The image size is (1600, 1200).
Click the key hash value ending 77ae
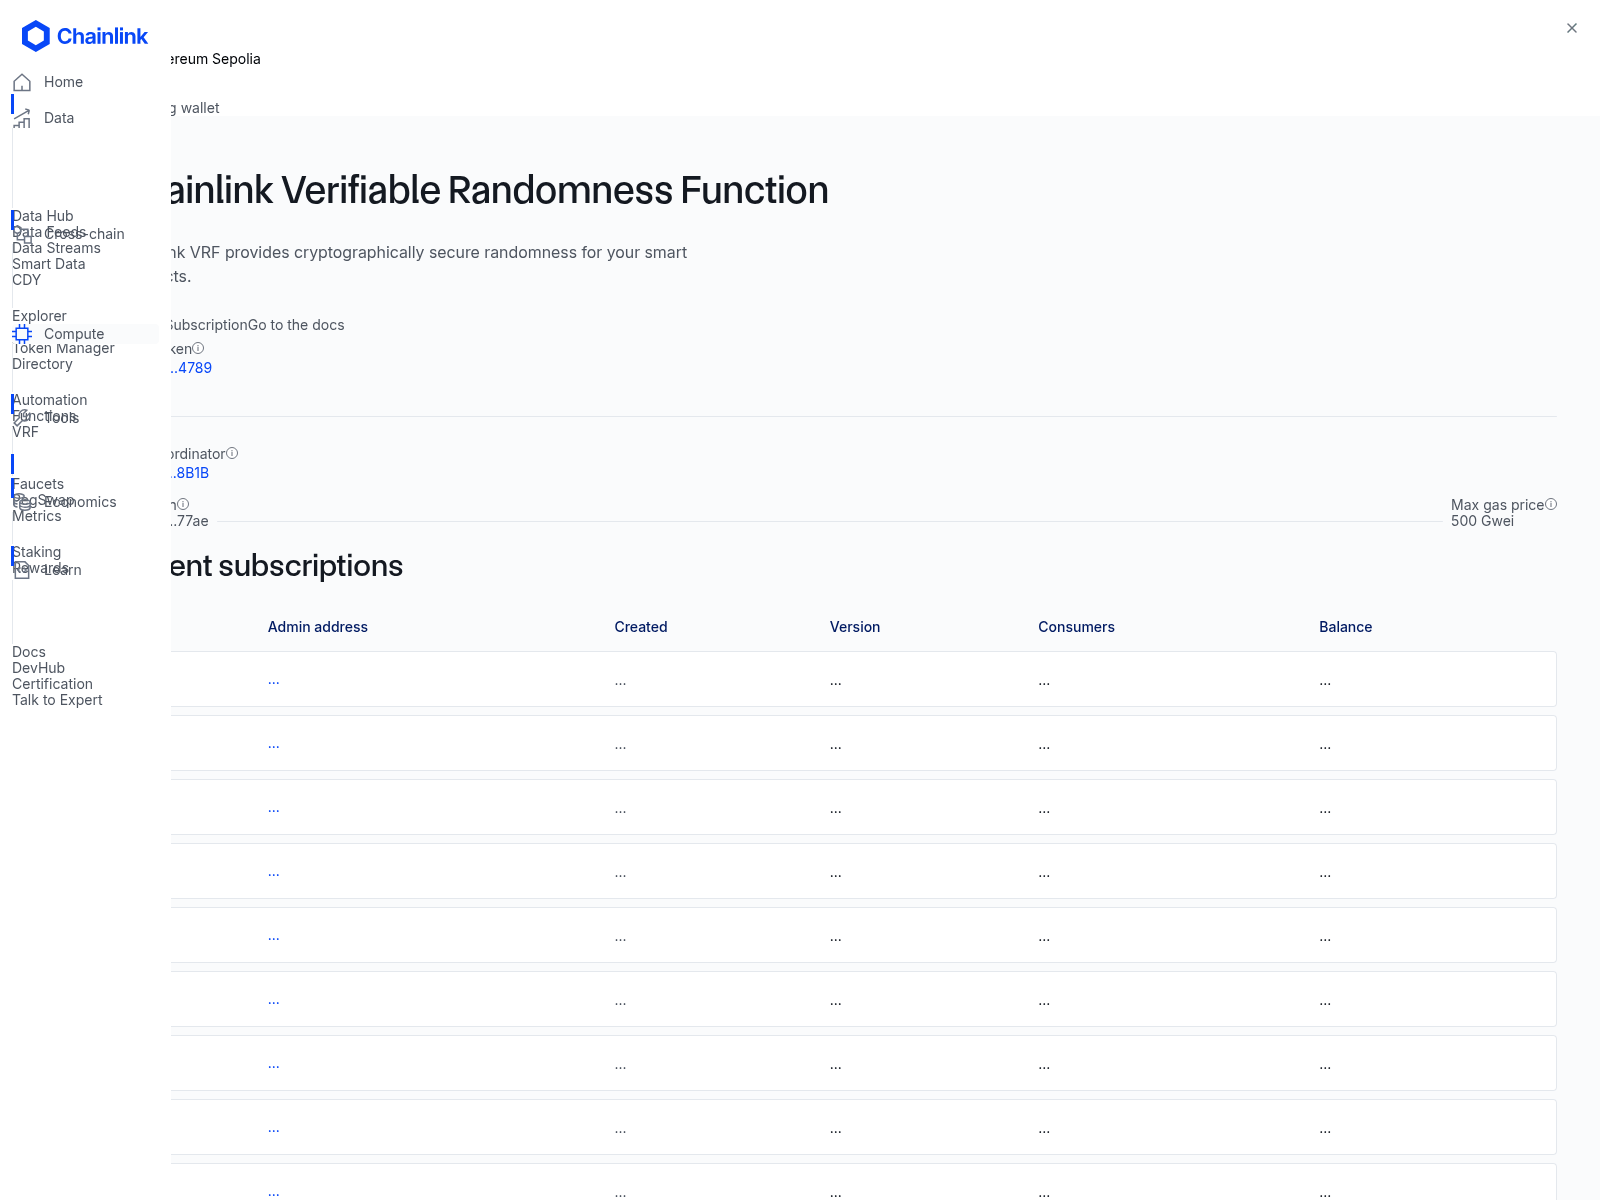(x=189, y=521)
